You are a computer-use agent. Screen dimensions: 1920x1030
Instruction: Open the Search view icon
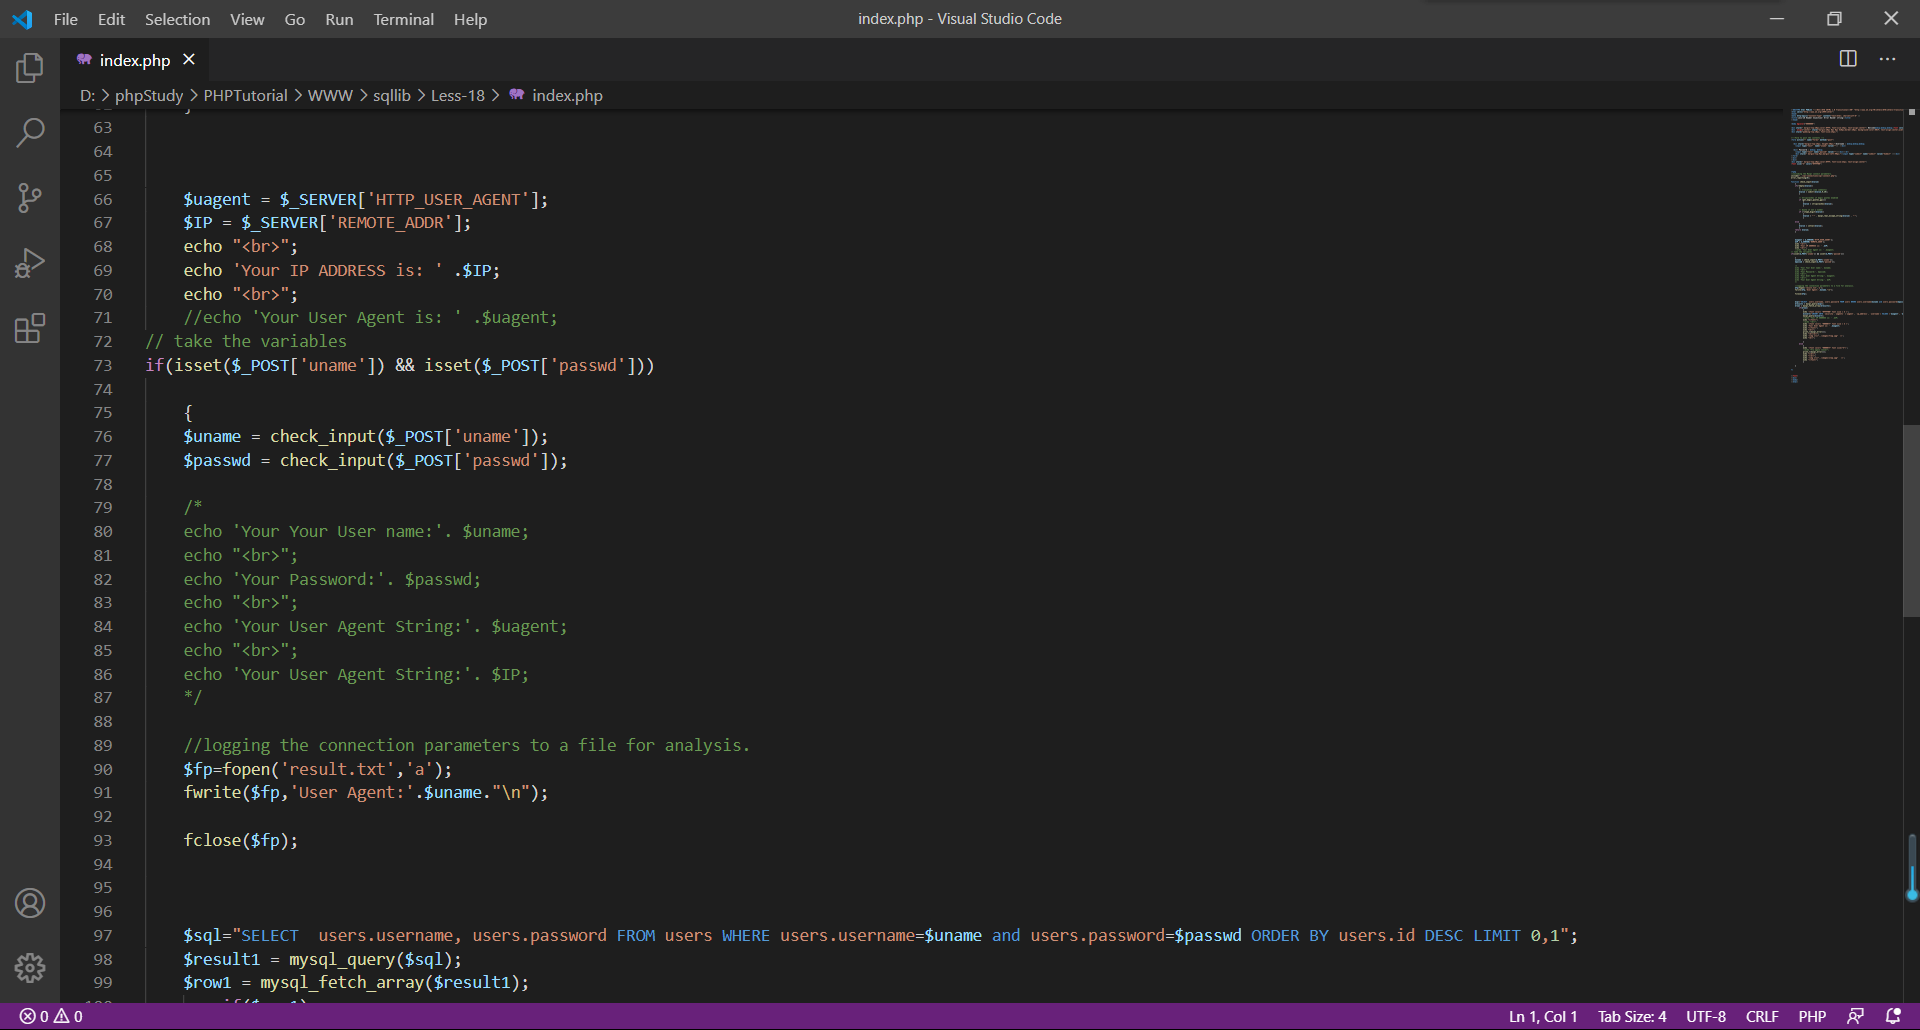30,132
